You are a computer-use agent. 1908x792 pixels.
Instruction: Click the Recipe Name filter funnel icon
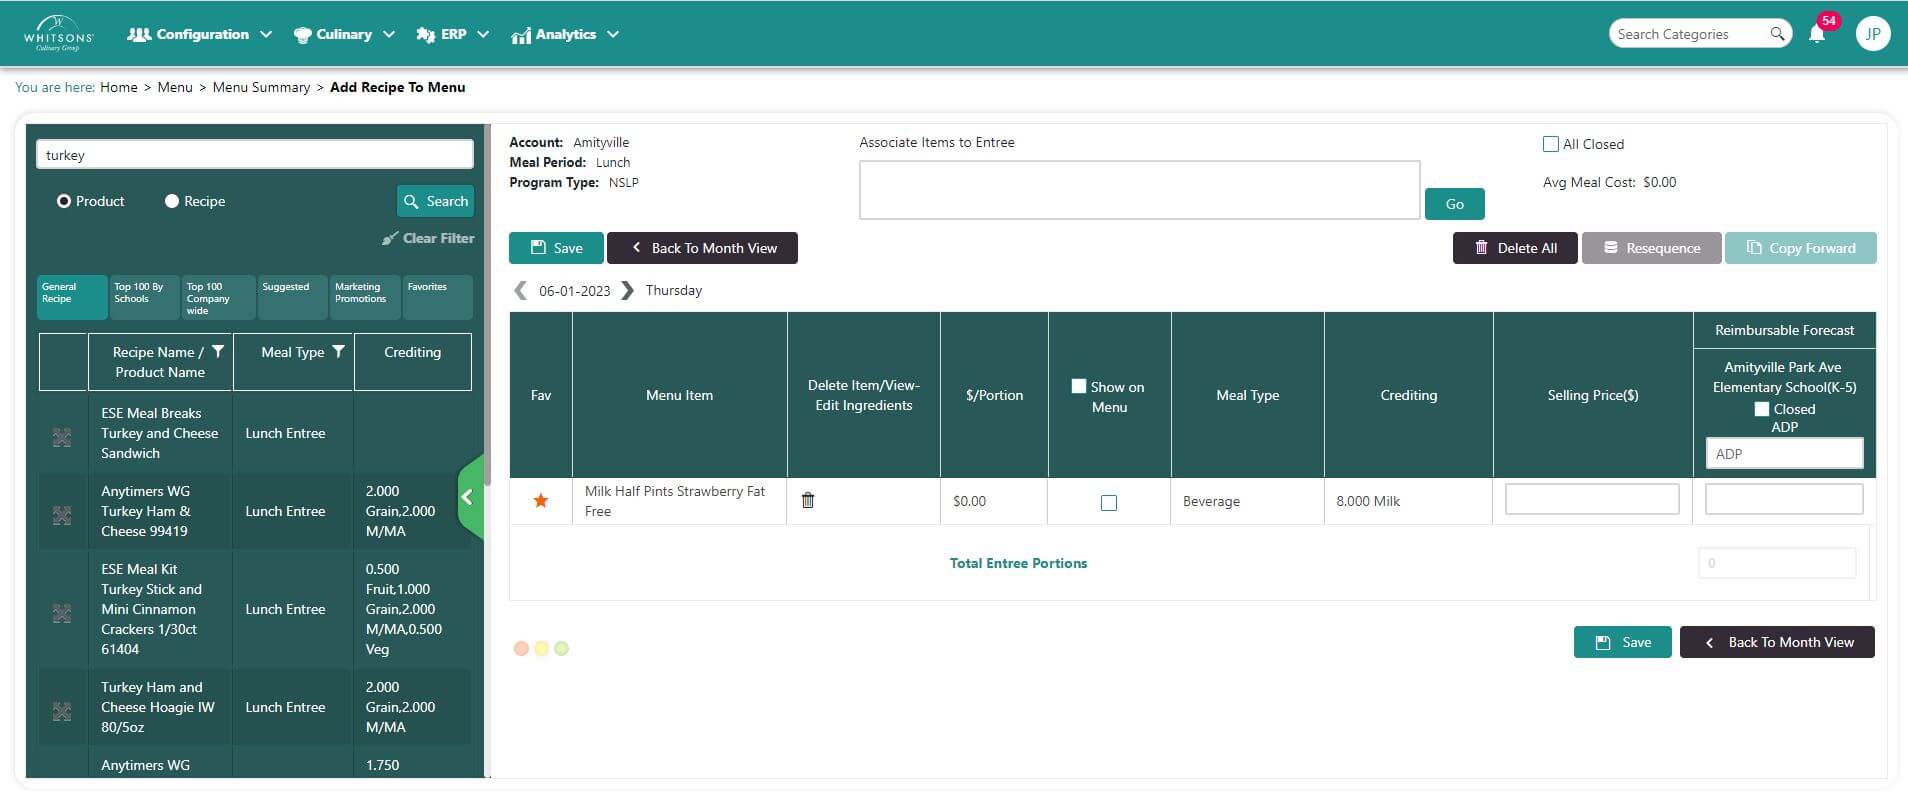pyautogui.click(x=218, y=352)
